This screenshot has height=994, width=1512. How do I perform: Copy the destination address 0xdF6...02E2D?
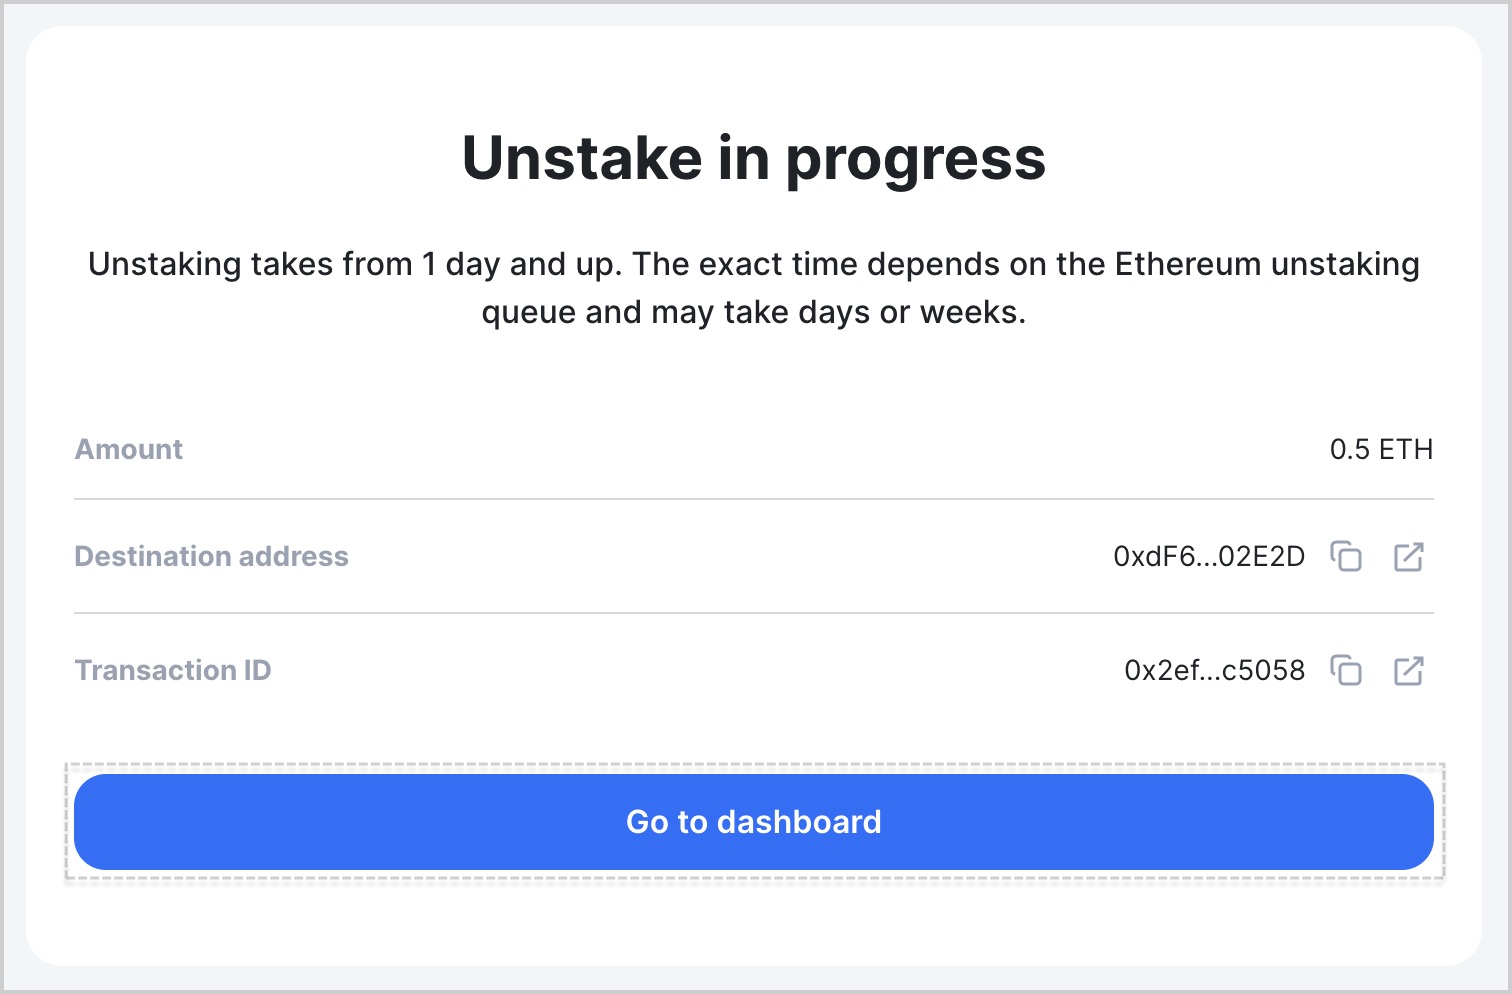(x=1346, y=556)
